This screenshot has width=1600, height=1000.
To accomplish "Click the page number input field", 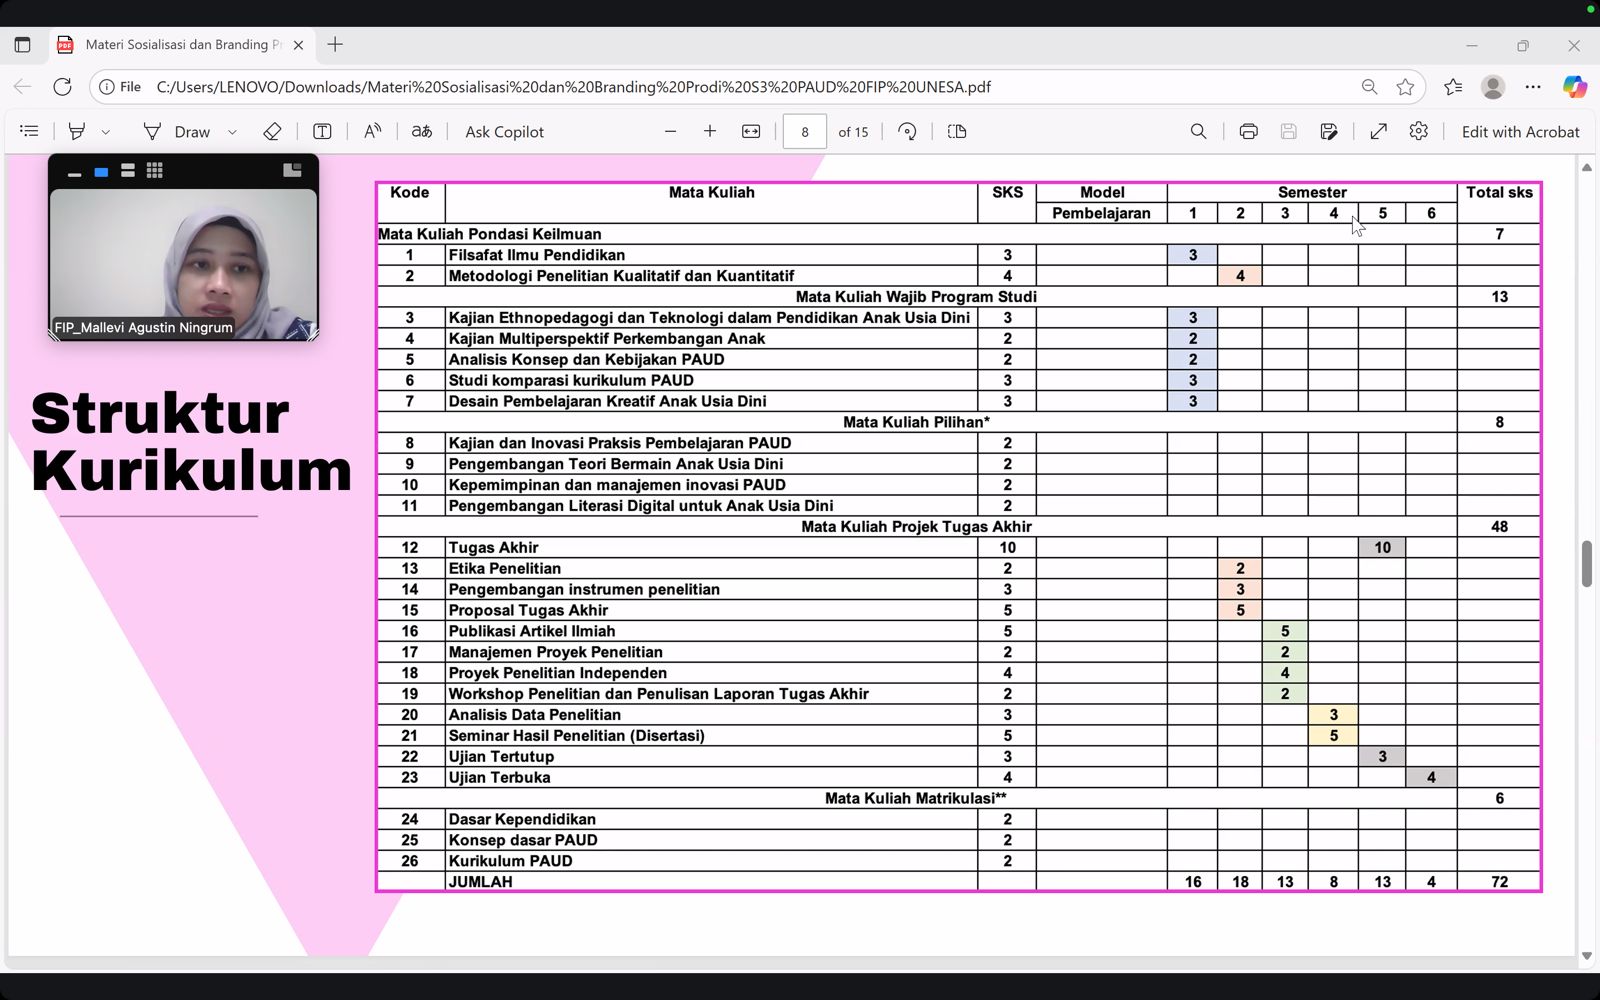I will pos(804,131).
